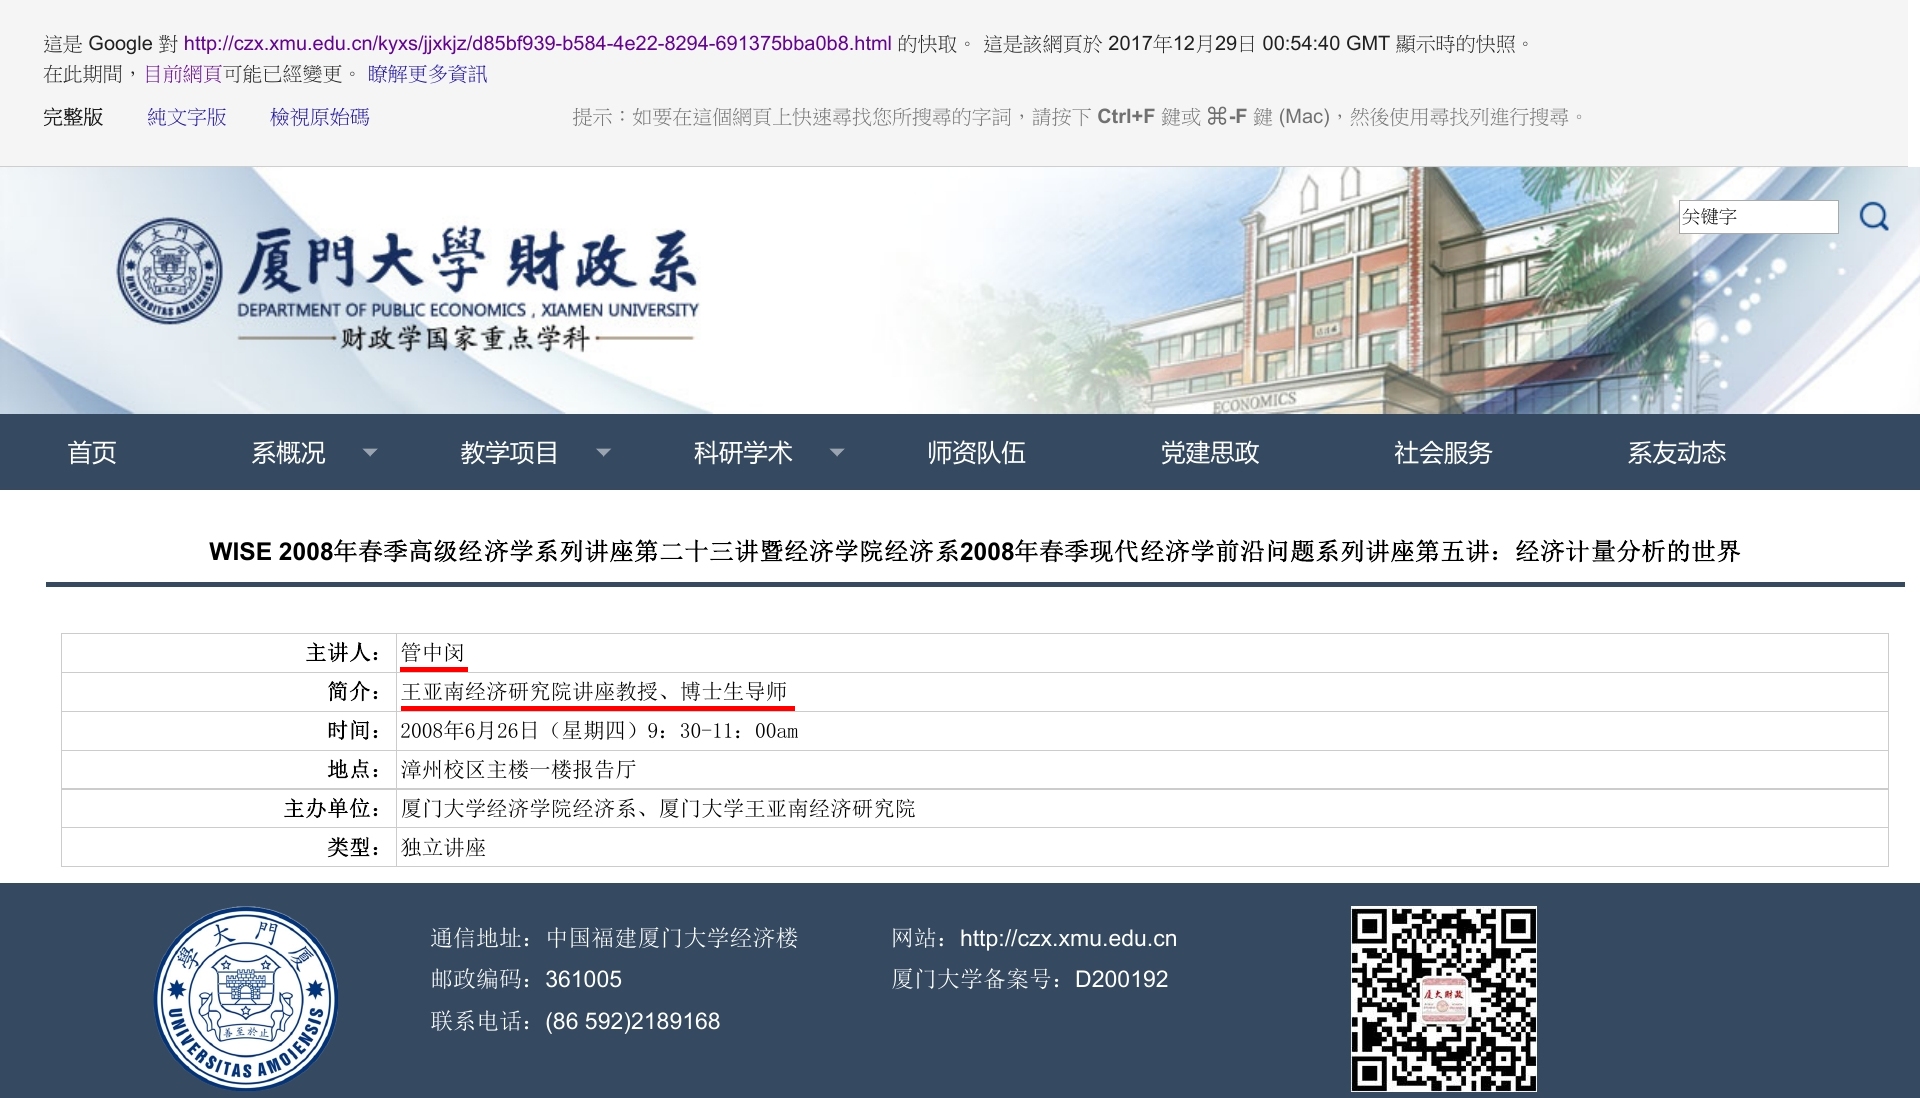Go to 党建思政 menu item
Viewport: 1920px width, 1098px height.
pos(1209,453)
